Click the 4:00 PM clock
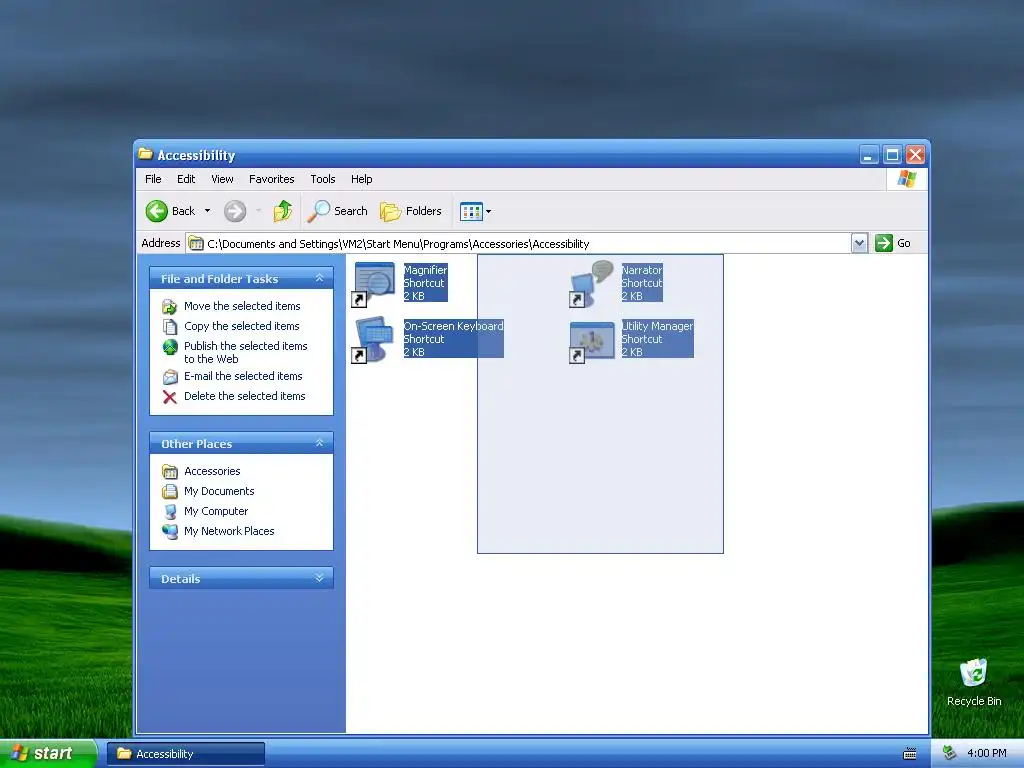Viewport: 1024px width, 768px height. coord(987,753)
